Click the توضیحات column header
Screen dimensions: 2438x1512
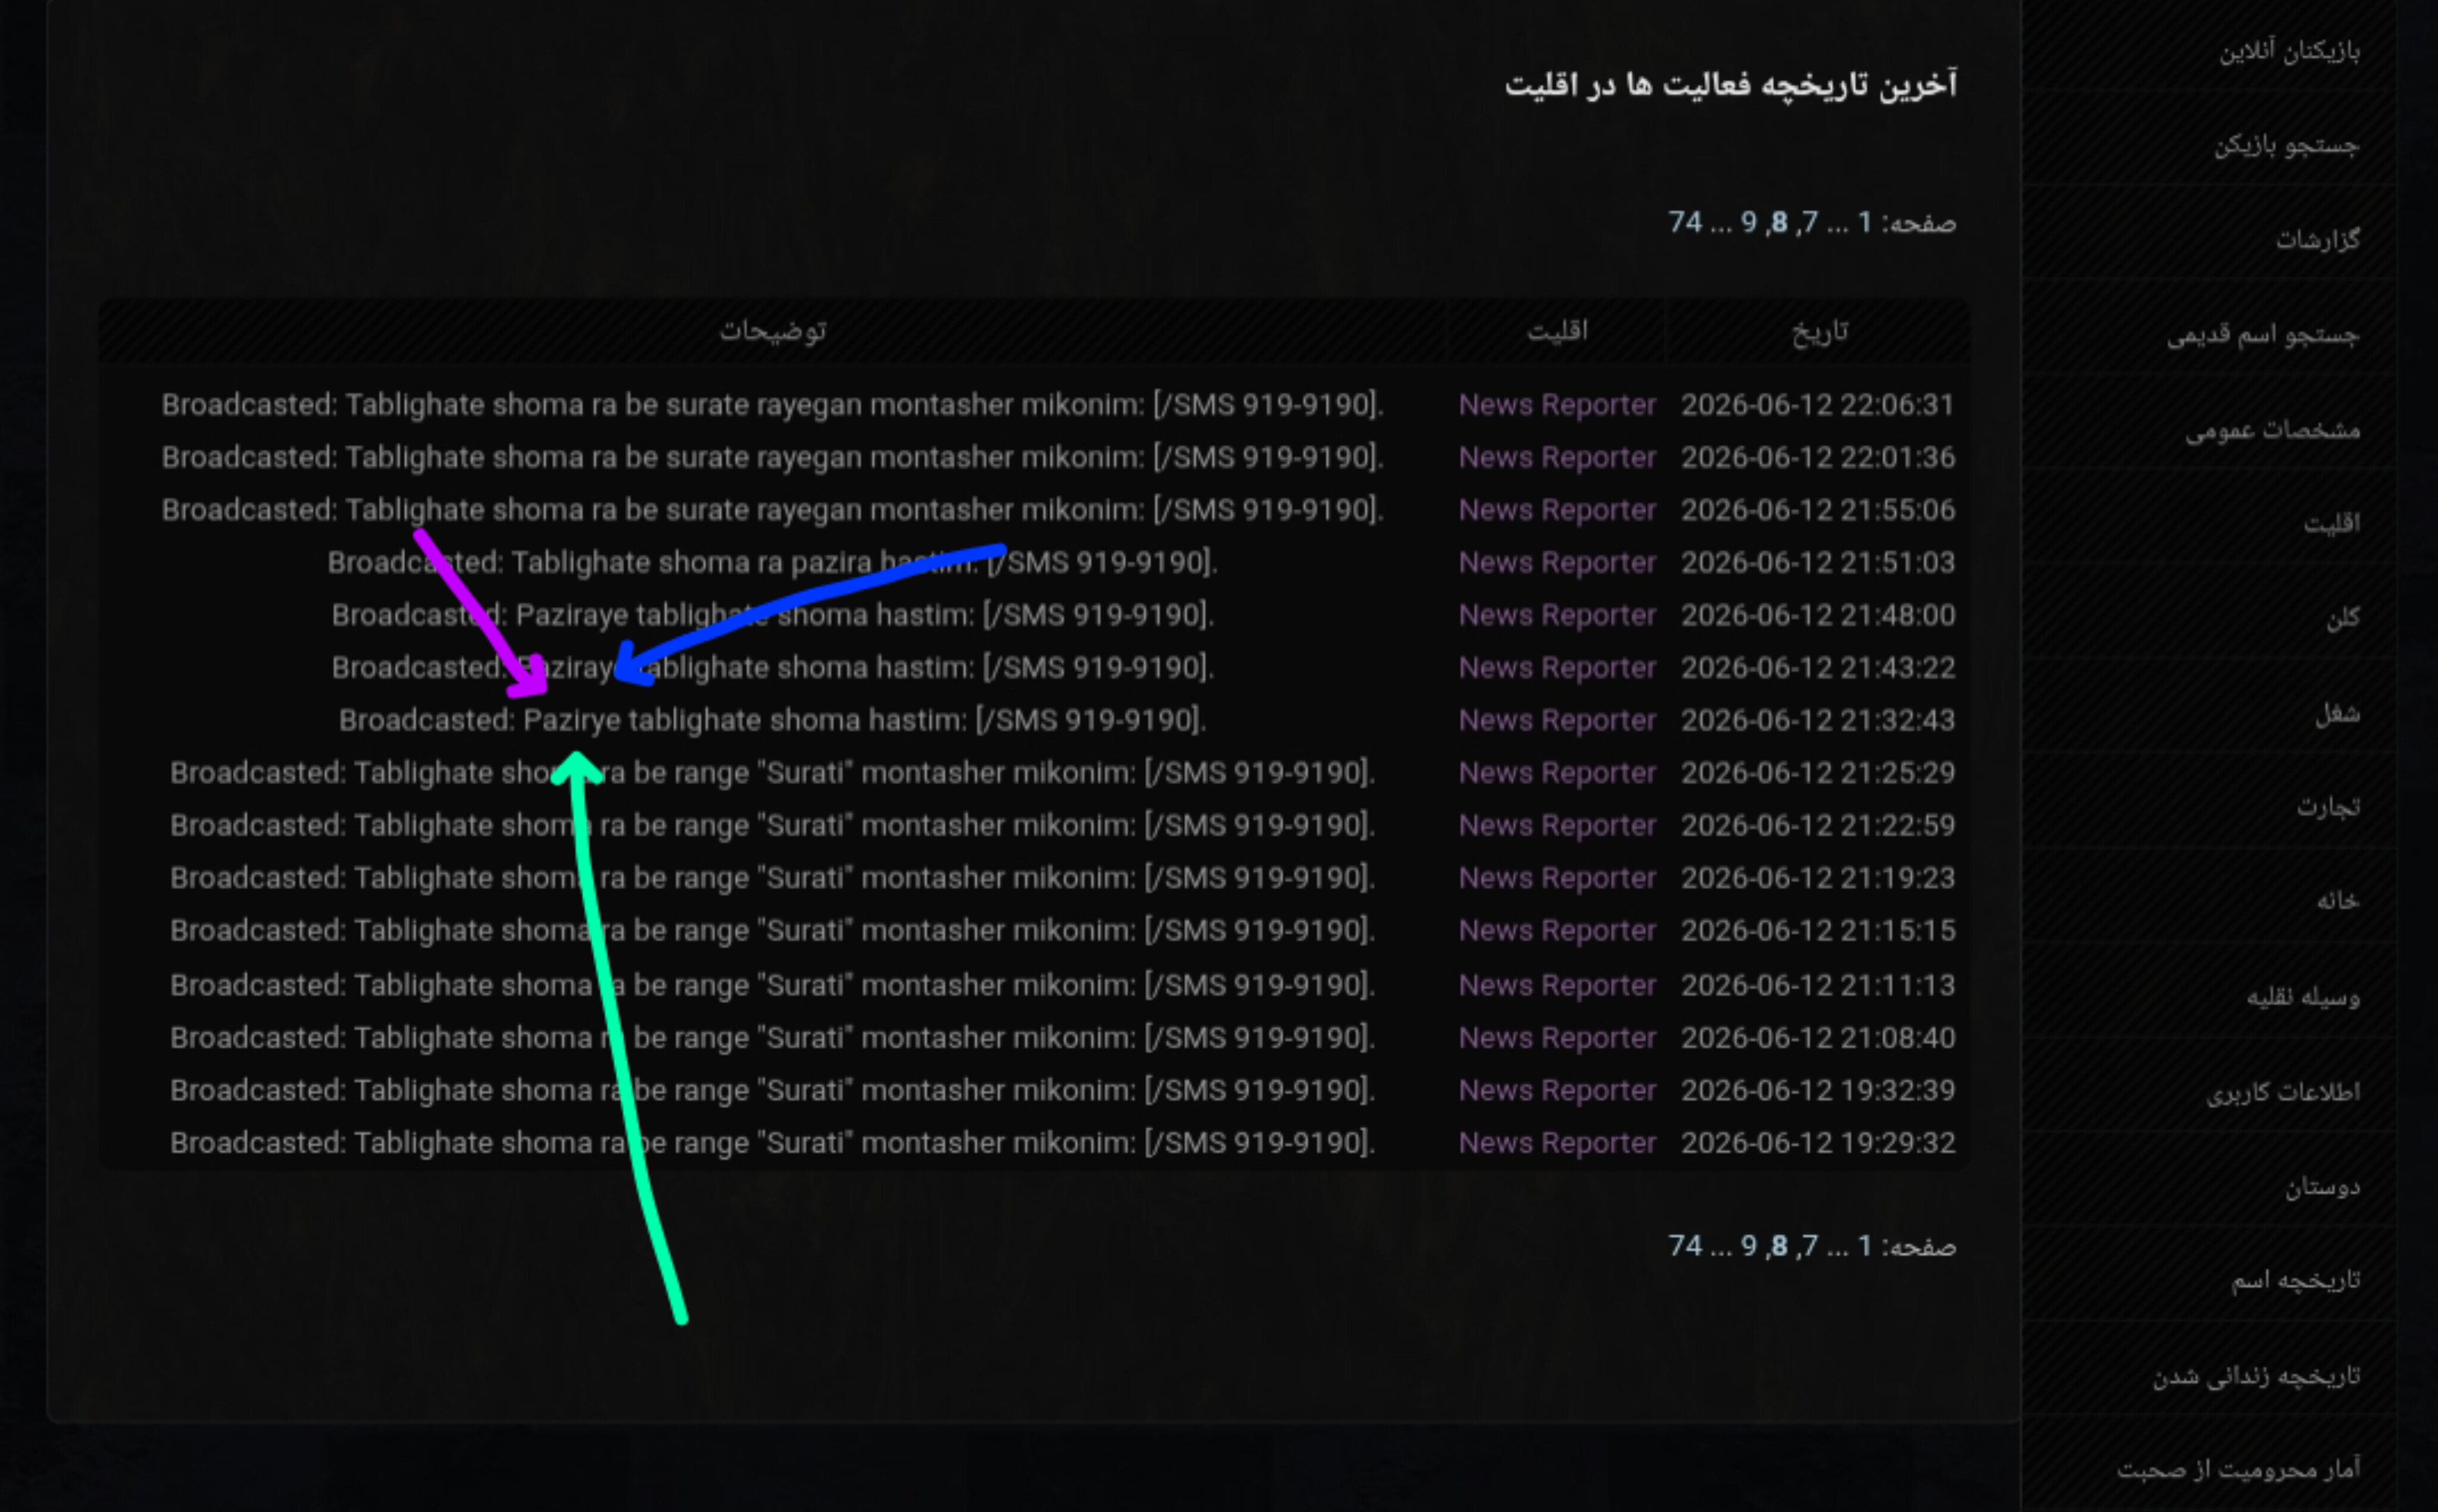coord(773,331)
